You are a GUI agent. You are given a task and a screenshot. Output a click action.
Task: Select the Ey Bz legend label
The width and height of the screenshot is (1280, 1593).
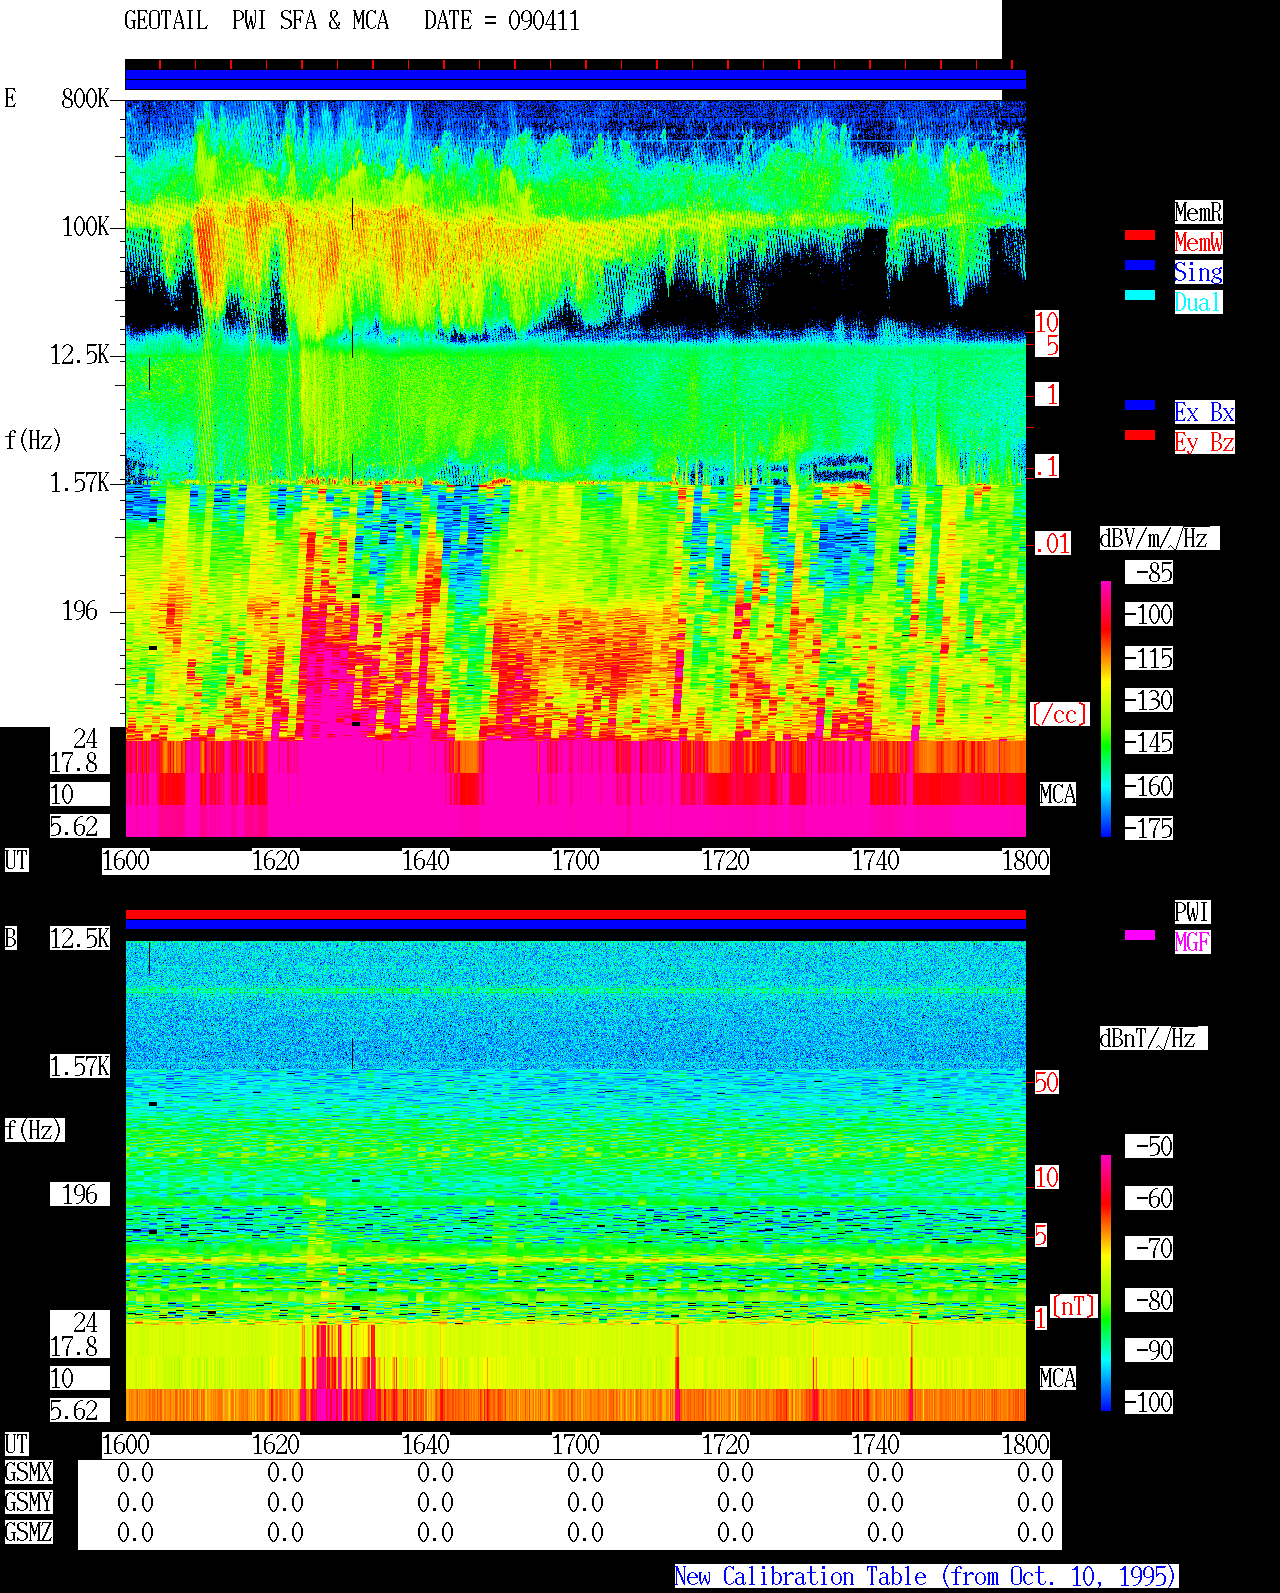click(1204, 442)
